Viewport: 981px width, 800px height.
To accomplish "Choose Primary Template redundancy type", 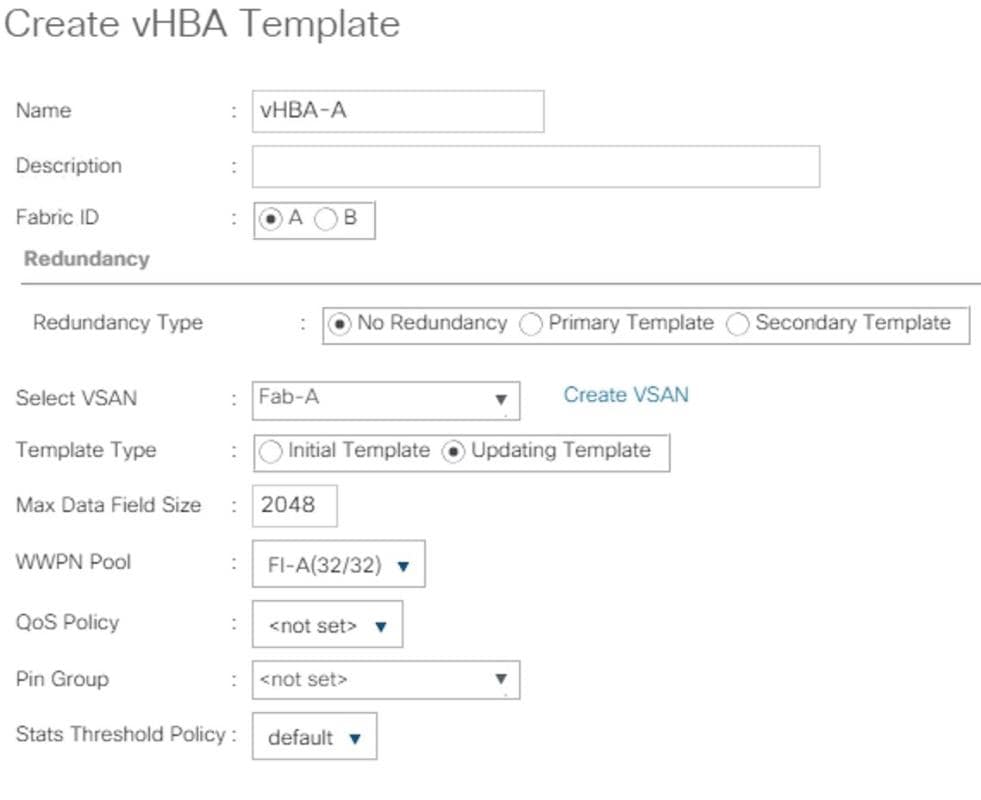I will 531,324.
